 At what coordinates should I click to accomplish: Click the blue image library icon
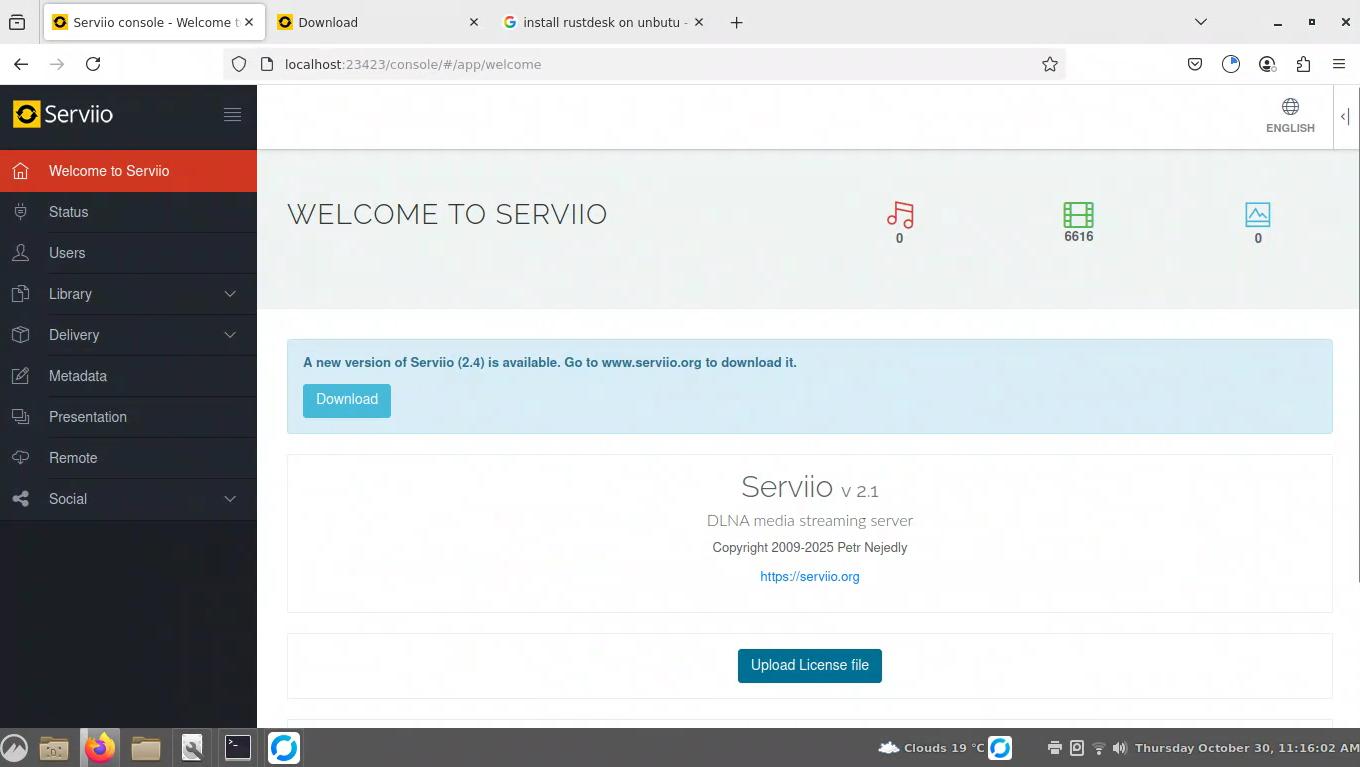(x=1257, y=215)
